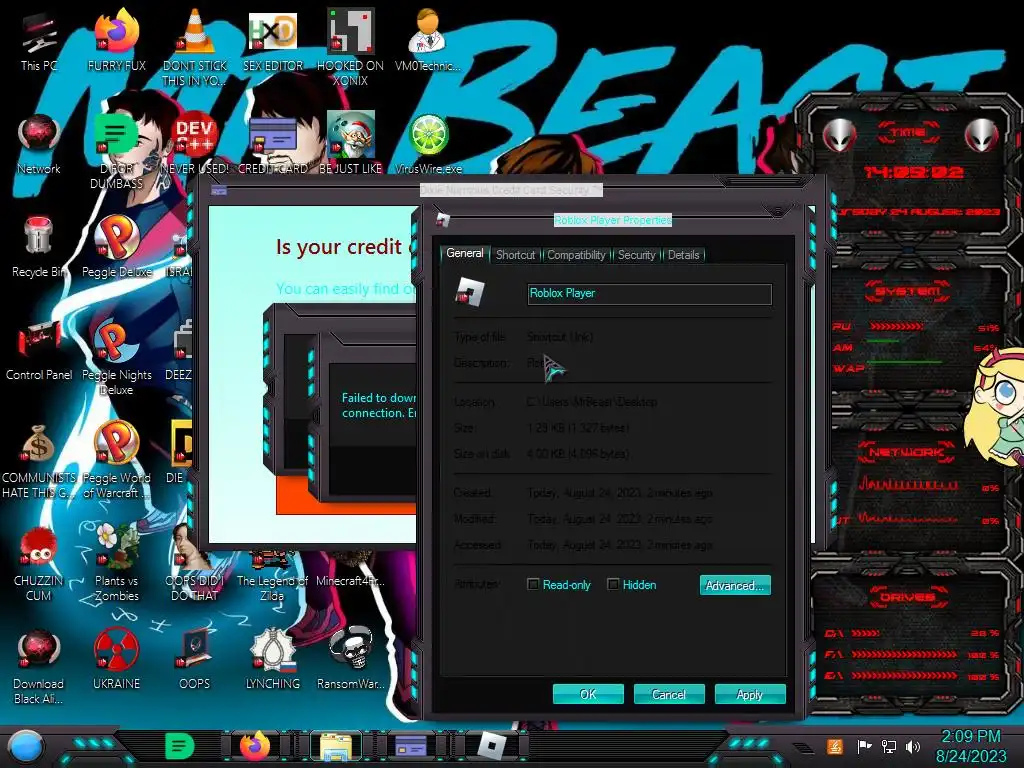Select the Download Black Ali... desktop icon
This screenshot has width=1024, height=768.
[39, 666]
